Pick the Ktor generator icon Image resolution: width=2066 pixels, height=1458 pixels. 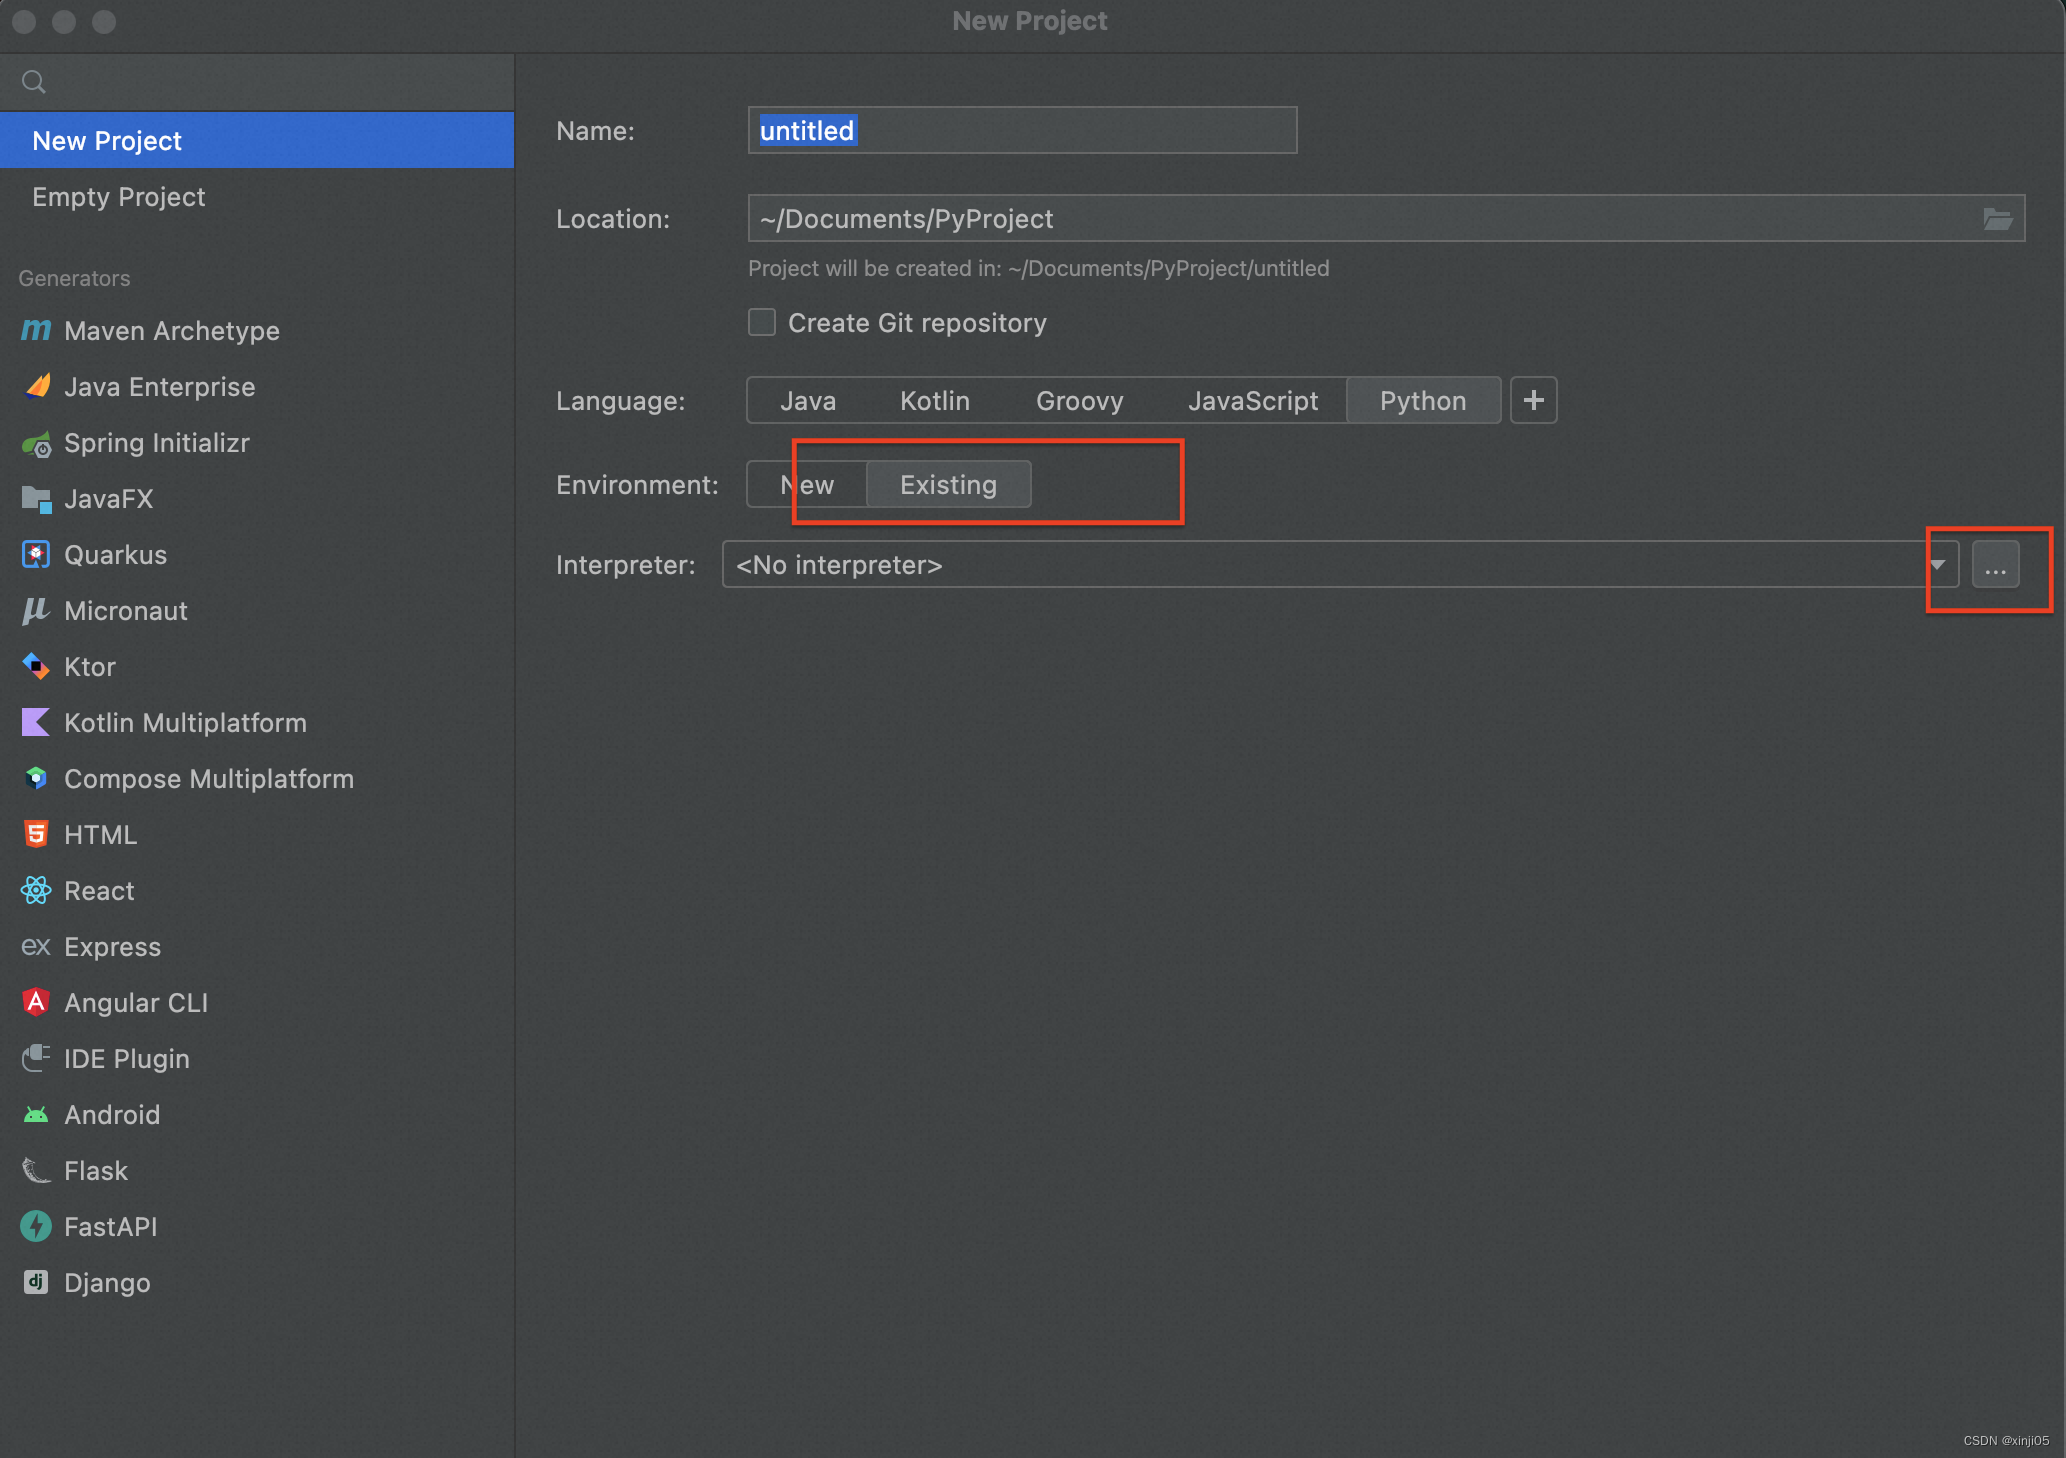tap(36, 667)
